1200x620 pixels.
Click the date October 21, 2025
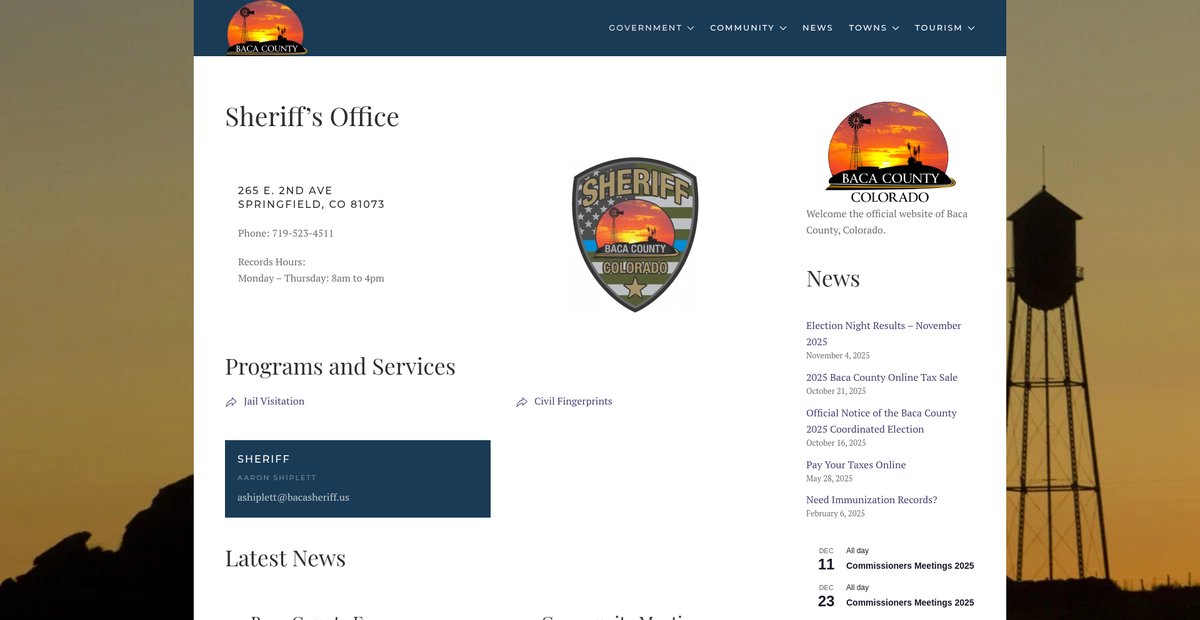(836, 391)
